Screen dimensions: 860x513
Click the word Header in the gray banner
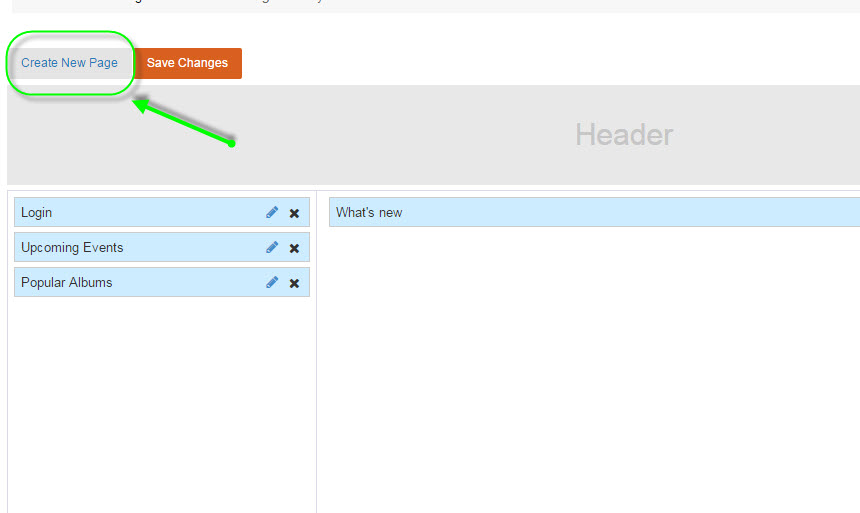coord(624,135)
